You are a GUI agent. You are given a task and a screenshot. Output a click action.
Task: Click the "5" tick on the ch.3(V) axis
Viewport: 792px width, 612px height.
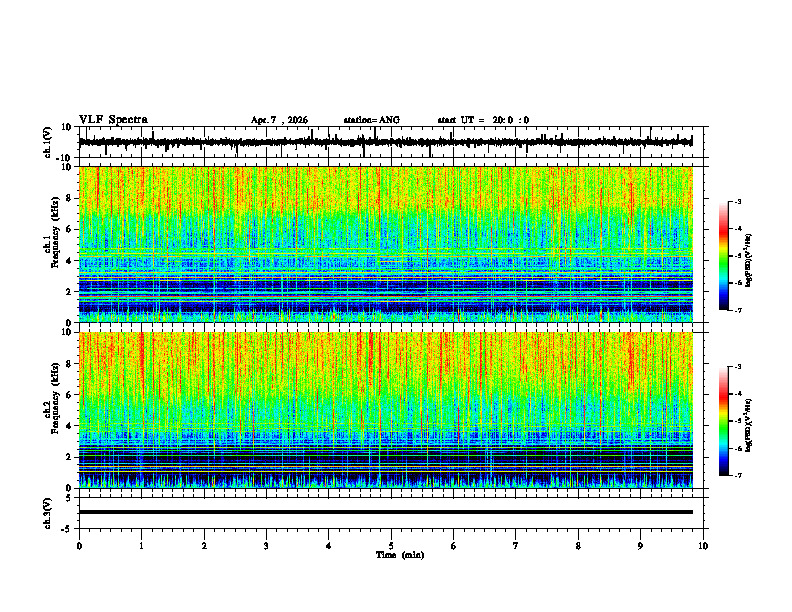[x=69, y=498]
